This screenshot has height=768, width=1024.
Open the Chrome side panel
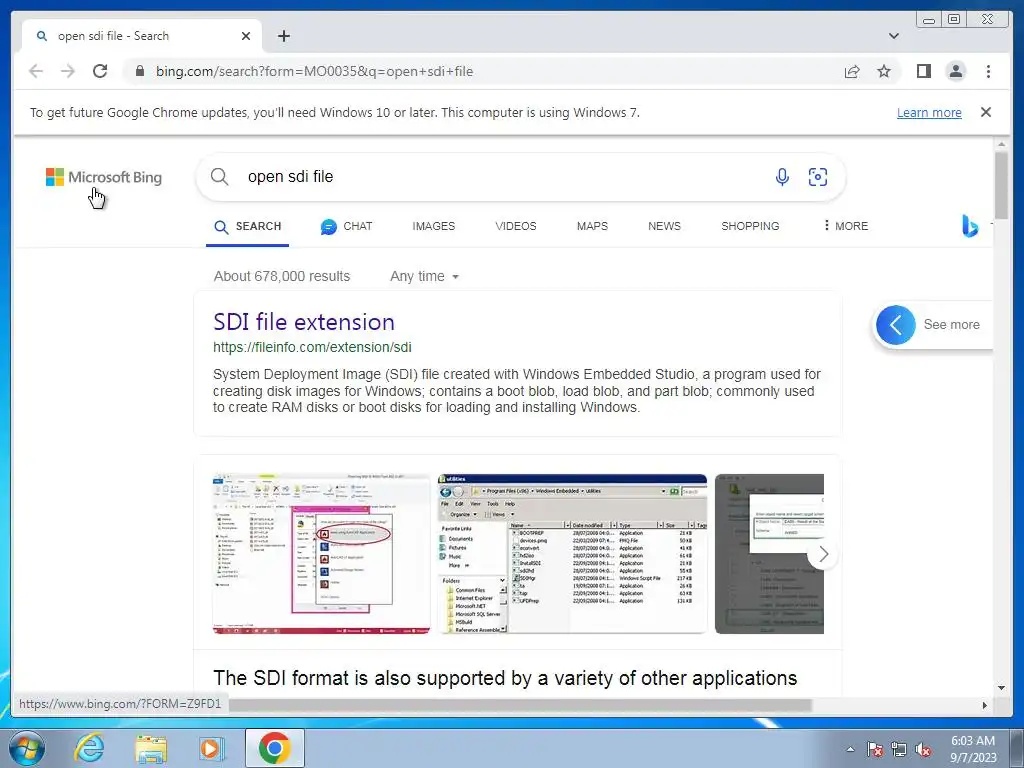923,71
